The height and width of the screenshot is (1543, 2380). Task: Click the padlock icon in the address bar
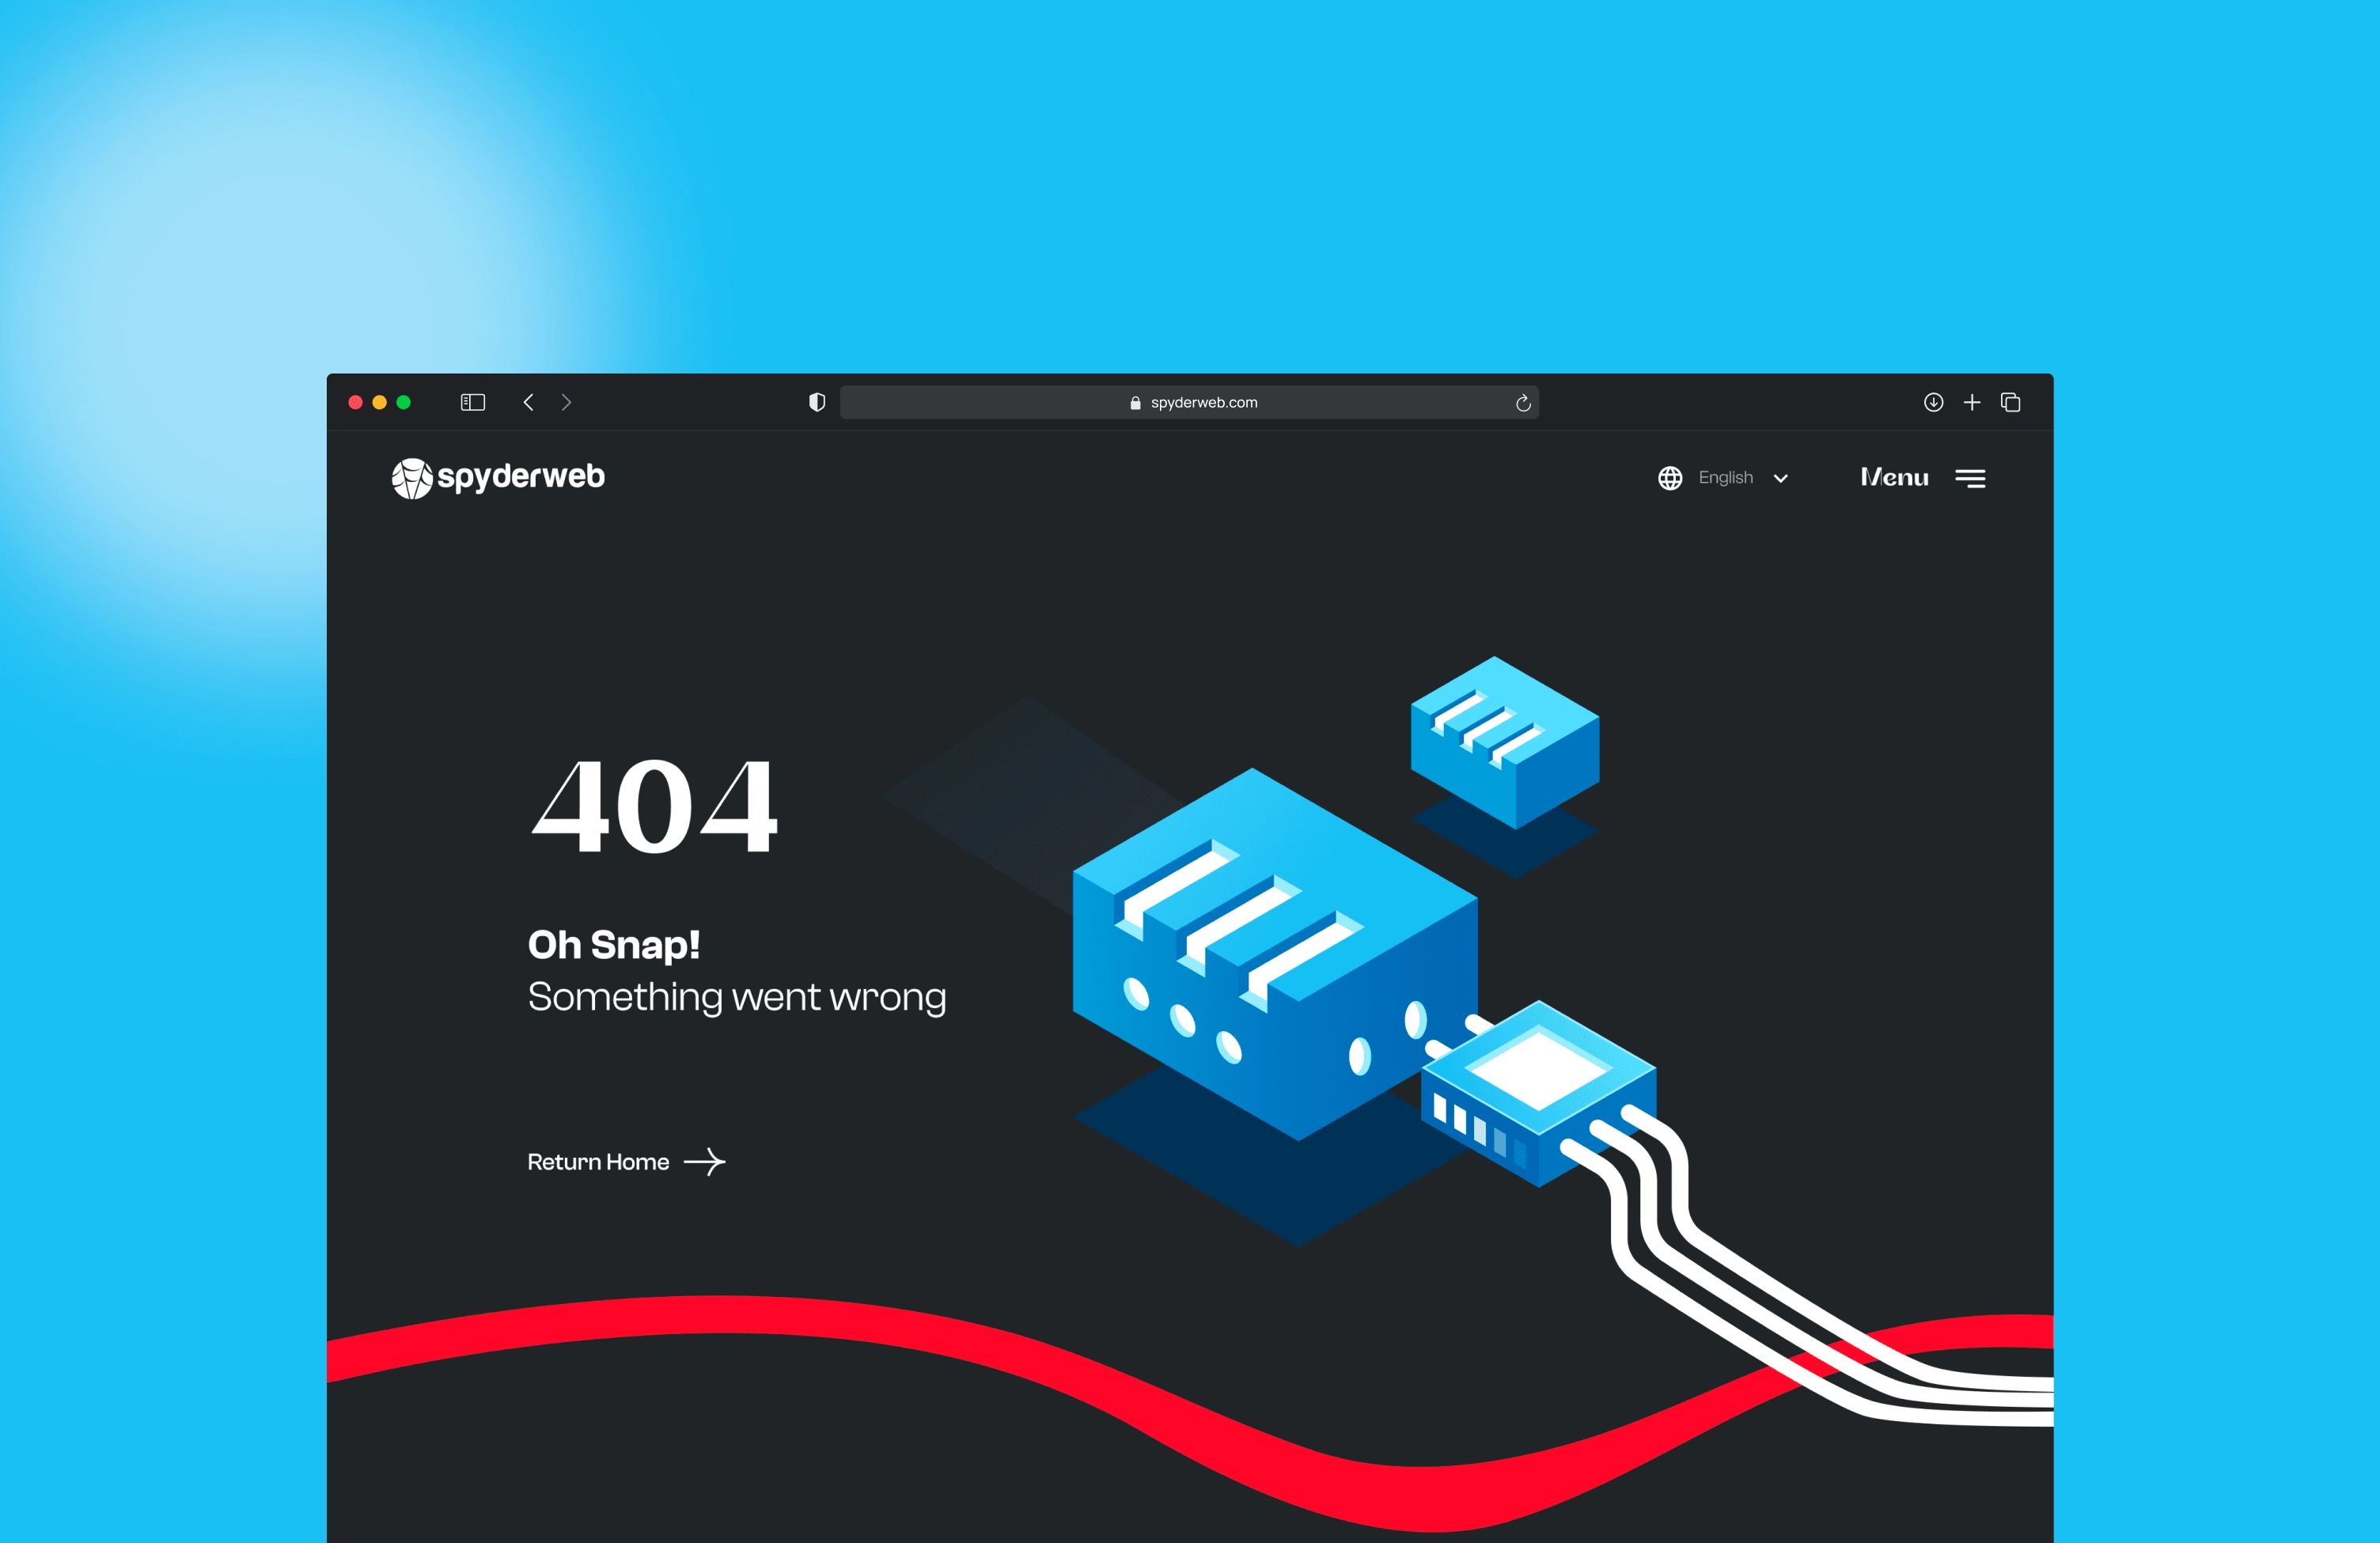pyautogui.click(x=1135, y=402)
